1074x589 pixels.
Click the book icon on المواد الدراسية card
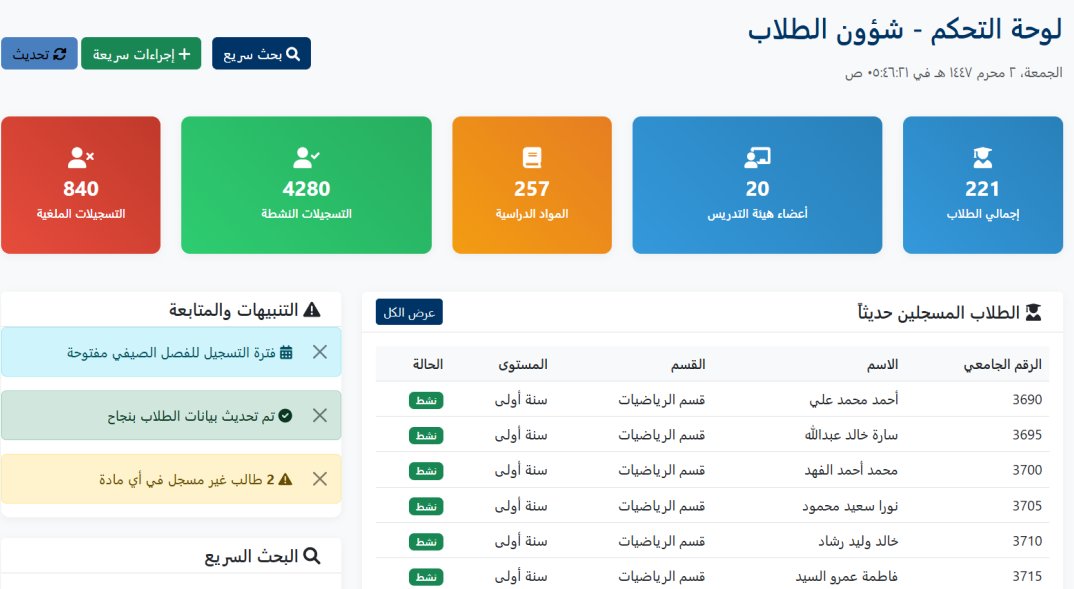click(x=531, y=155)
